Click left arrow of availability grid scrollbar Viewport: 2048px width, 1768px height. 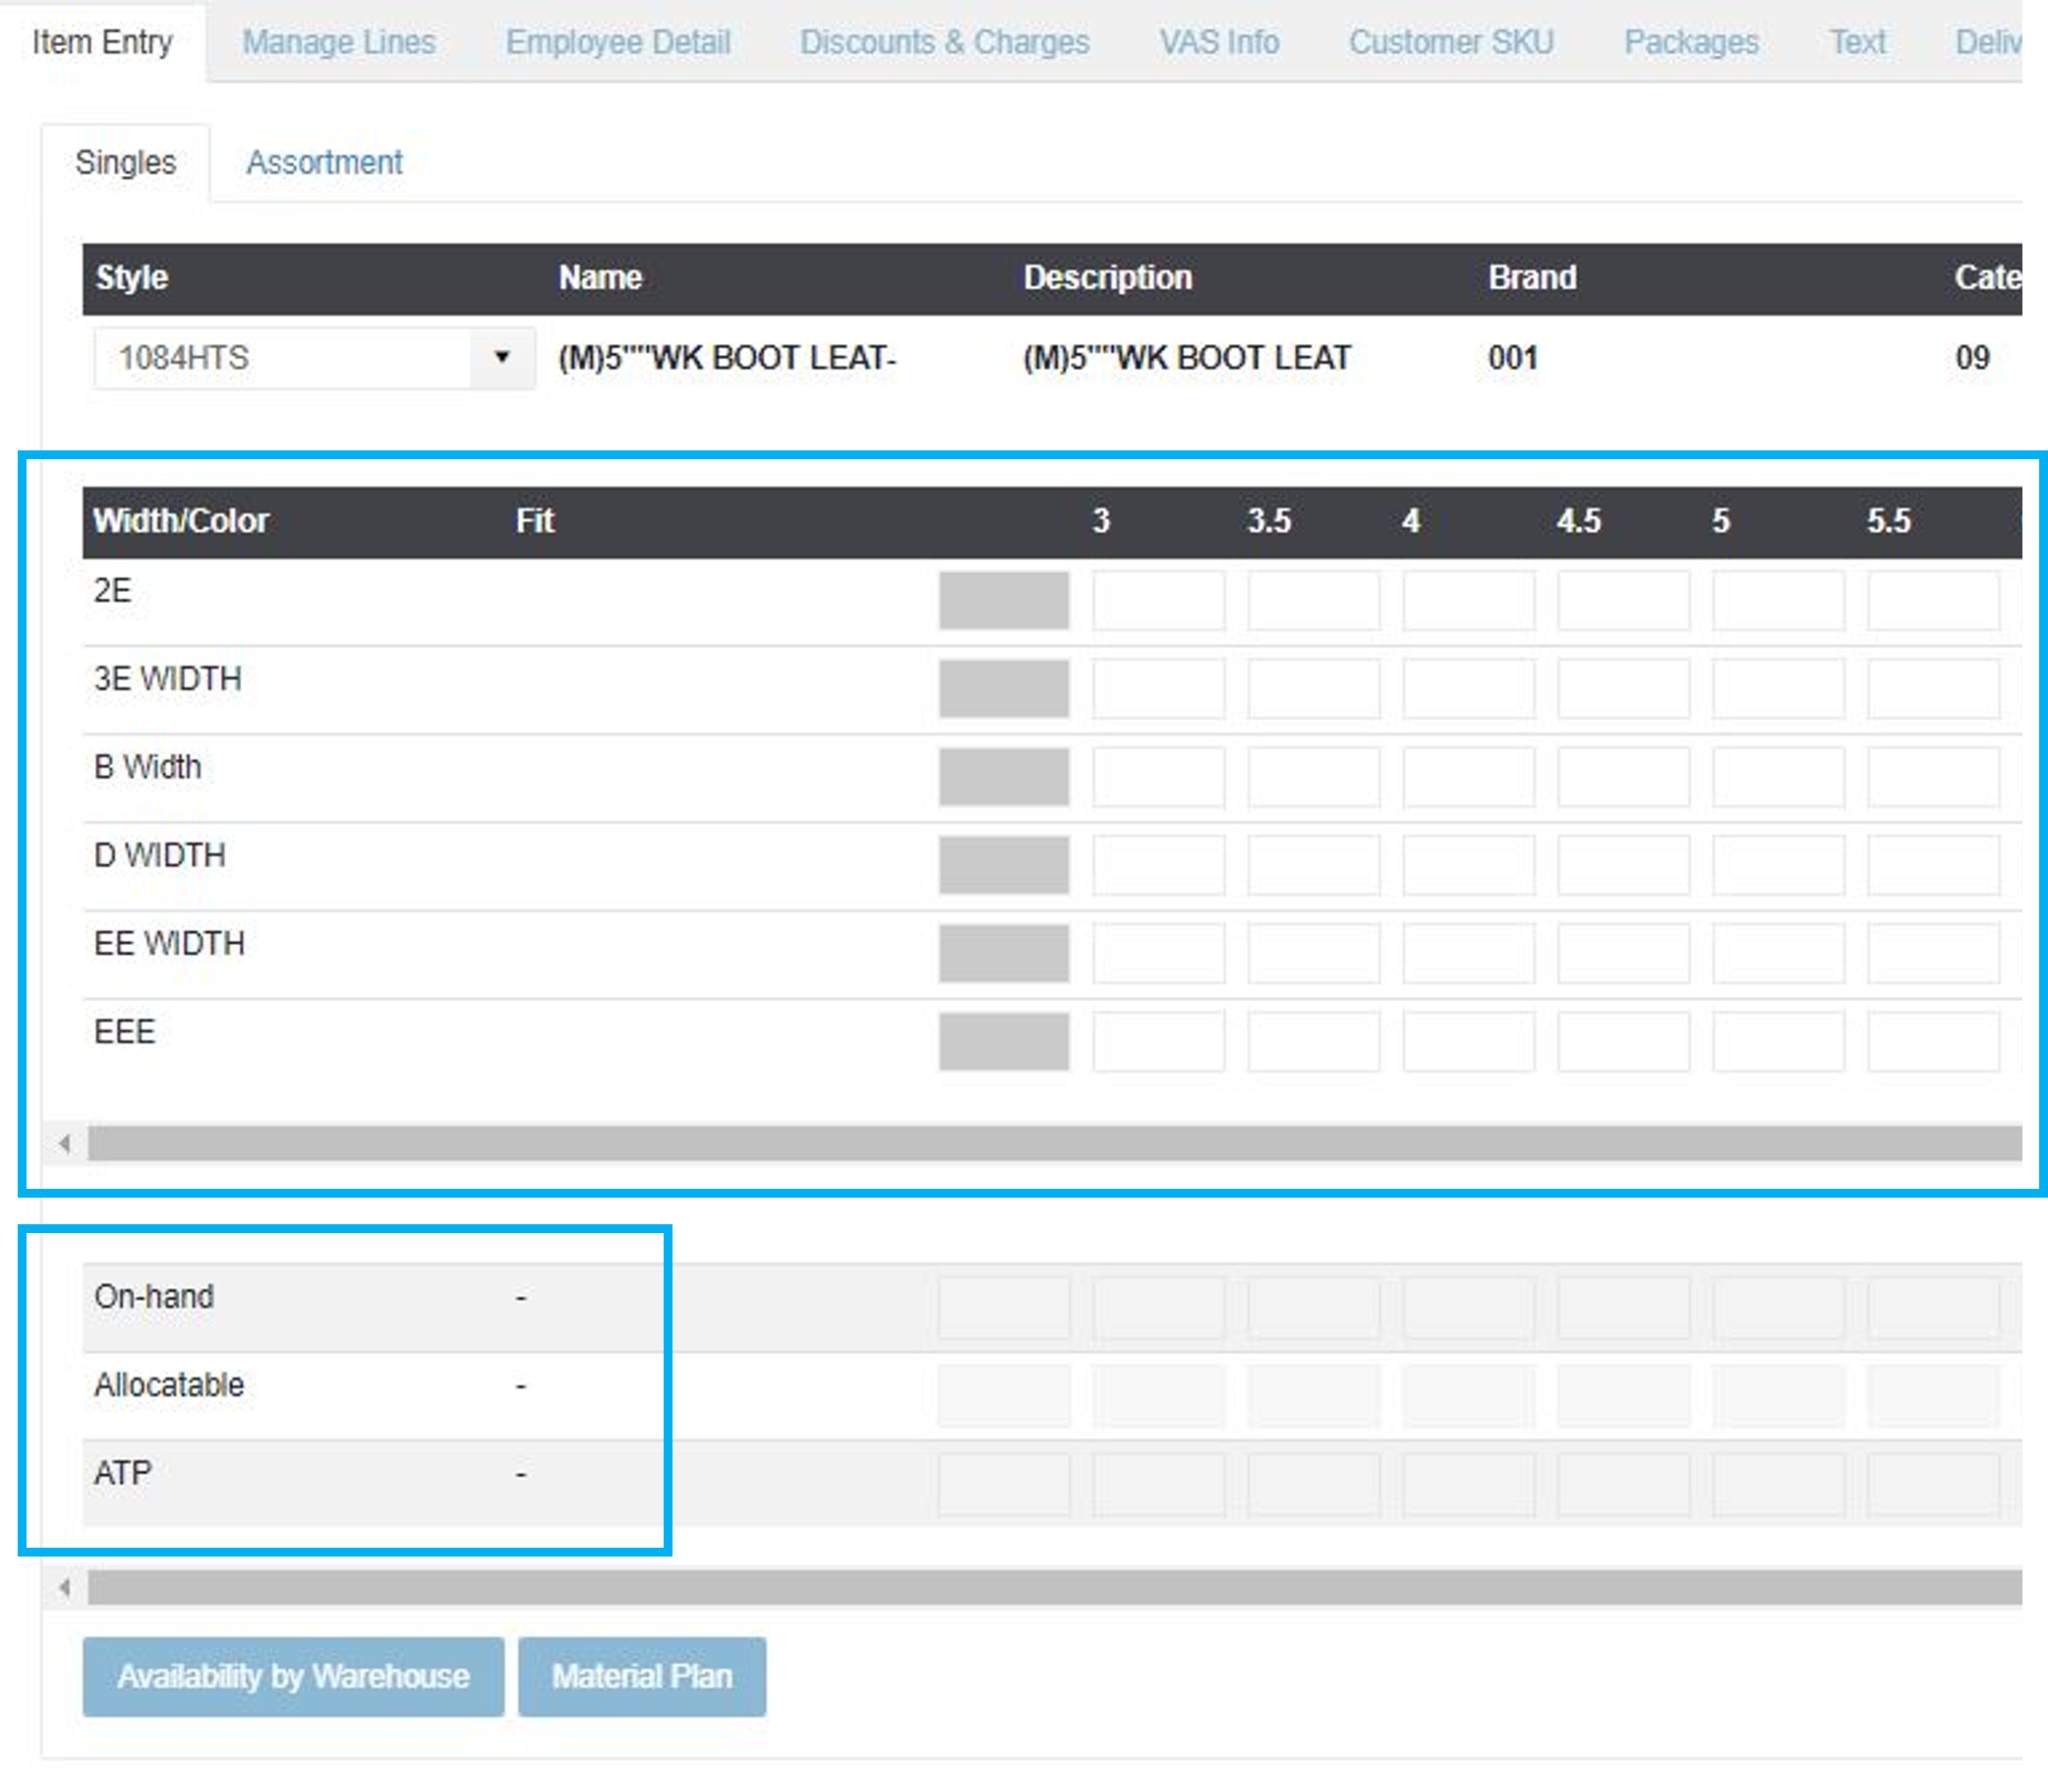pos(65,1587)
